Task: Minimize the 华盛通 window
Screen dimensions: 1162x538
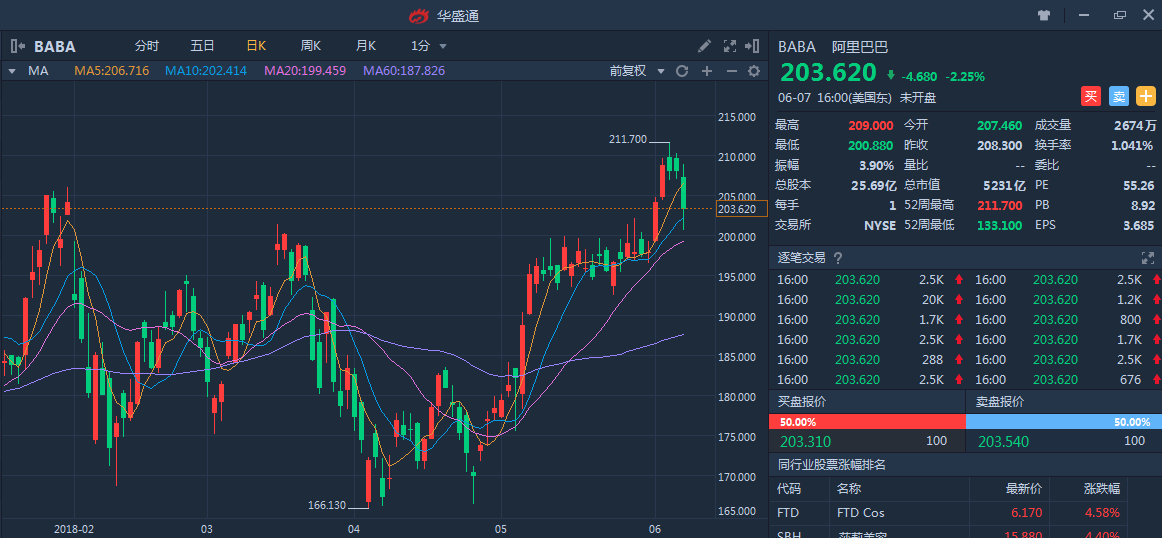Action: (x=1084, y=15)
